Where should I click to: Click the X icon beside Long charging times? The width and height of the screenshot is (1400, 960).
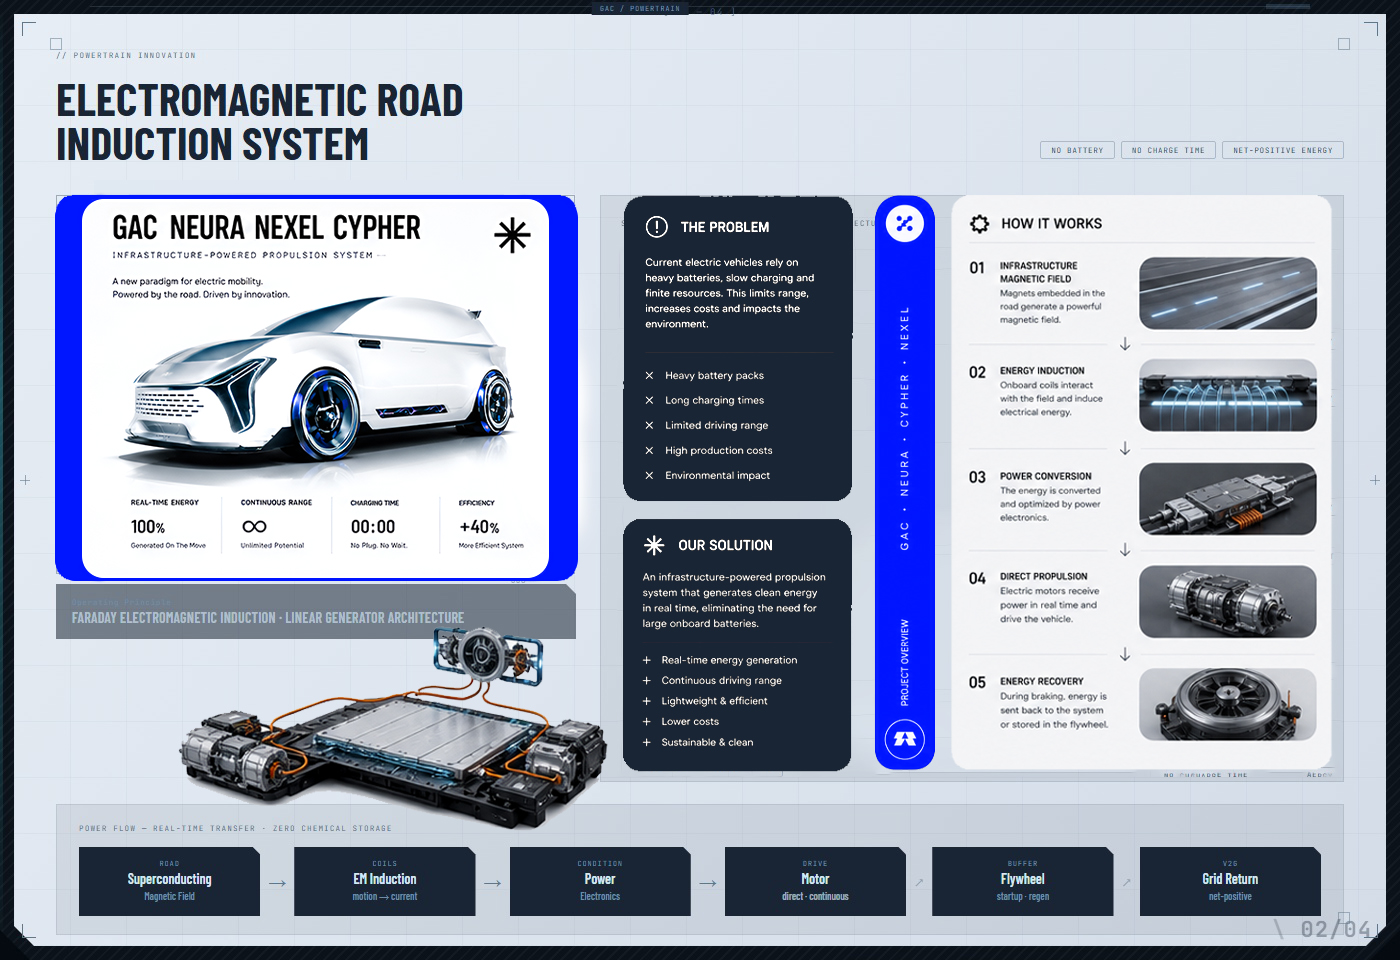pyautogui.click(x=649, y=401)
